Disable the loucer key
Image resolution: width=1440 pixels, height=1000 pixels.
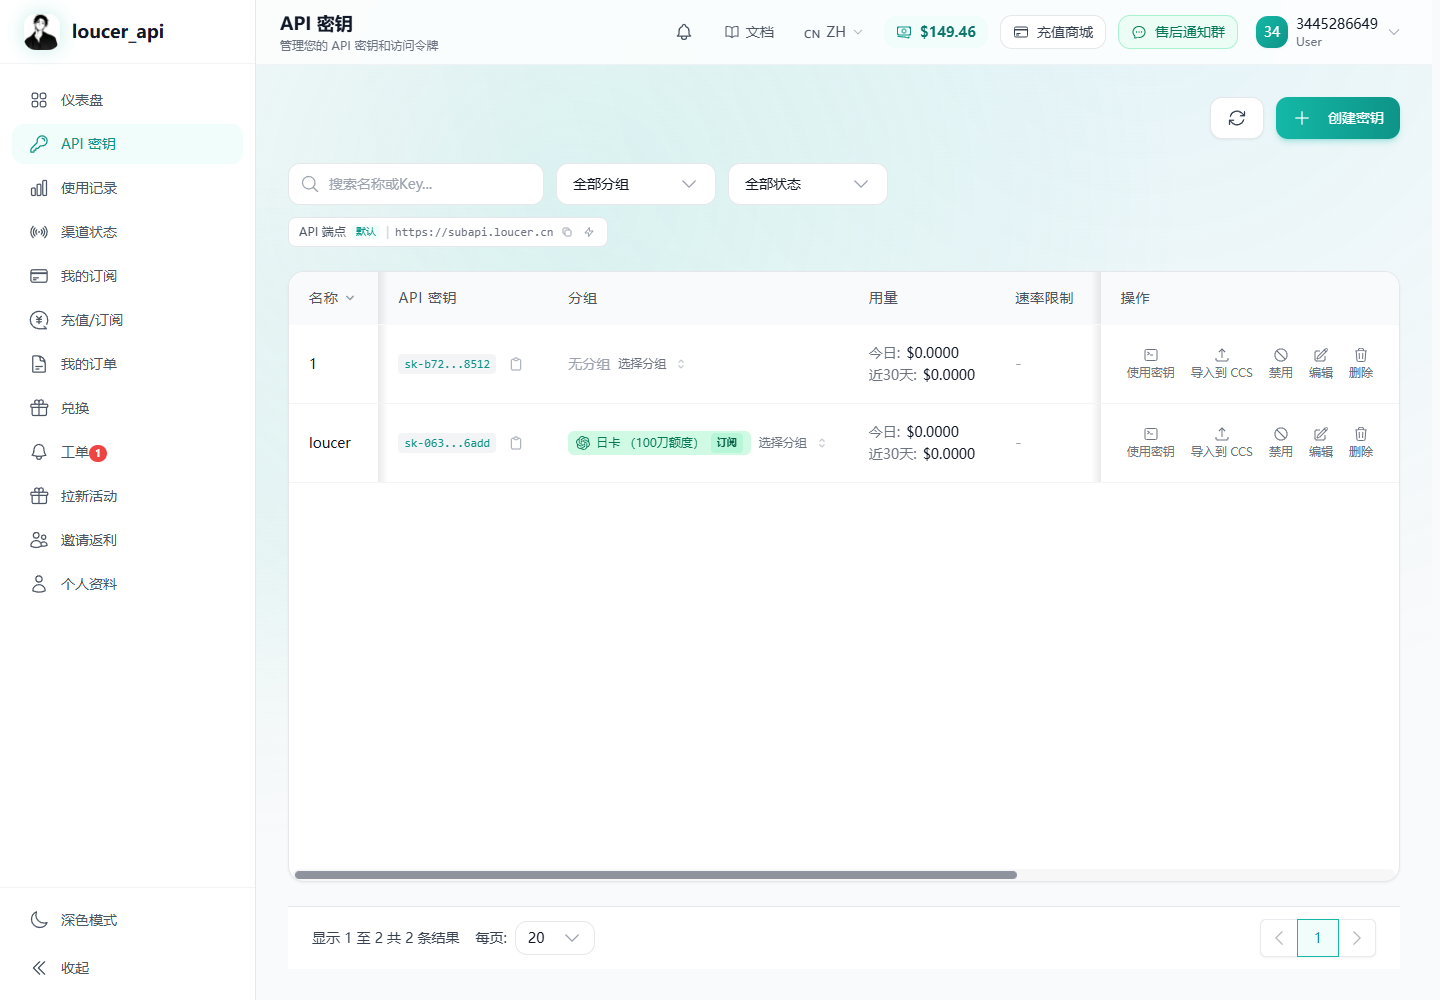1281,442
